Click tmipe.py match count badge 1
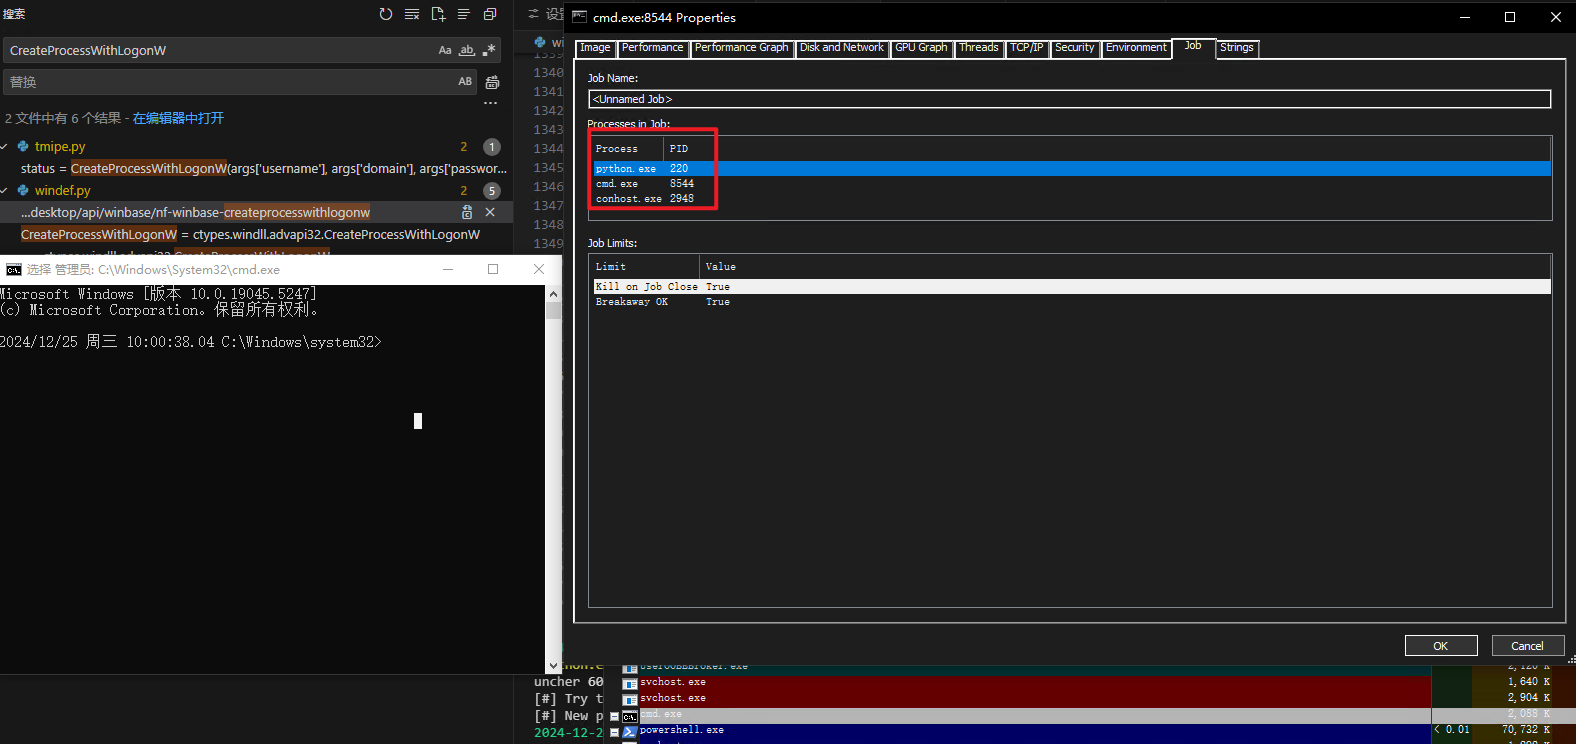 [492, 146]
